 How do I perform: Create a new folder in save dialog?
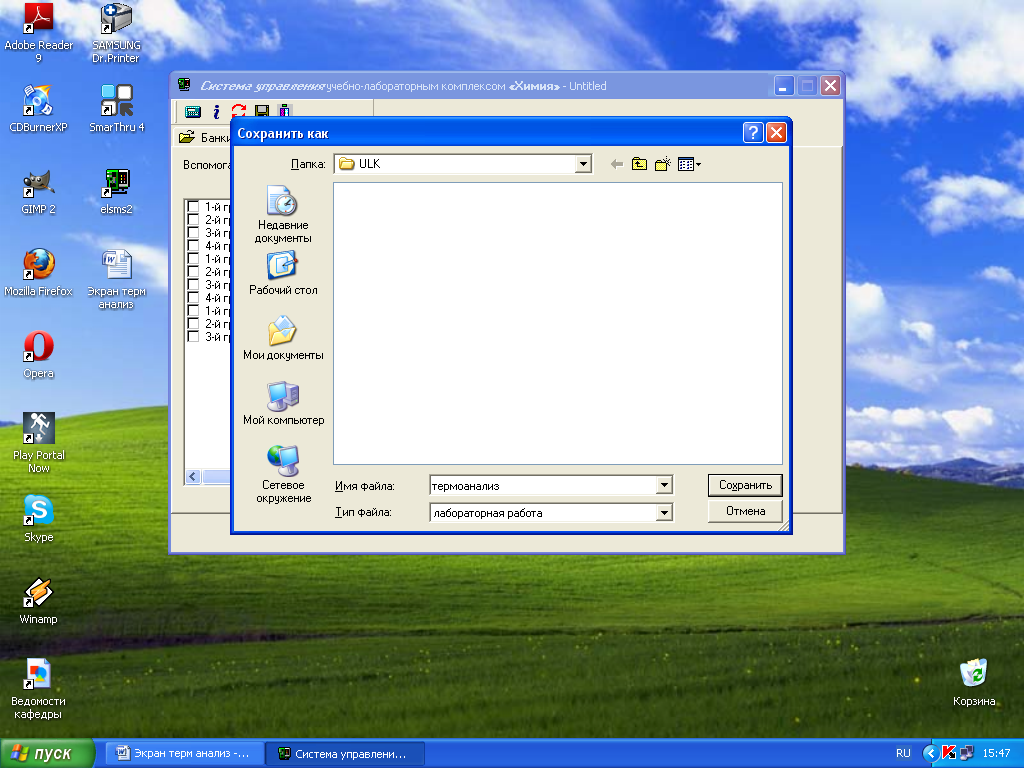pyautogui.click(x=663, y=164)
